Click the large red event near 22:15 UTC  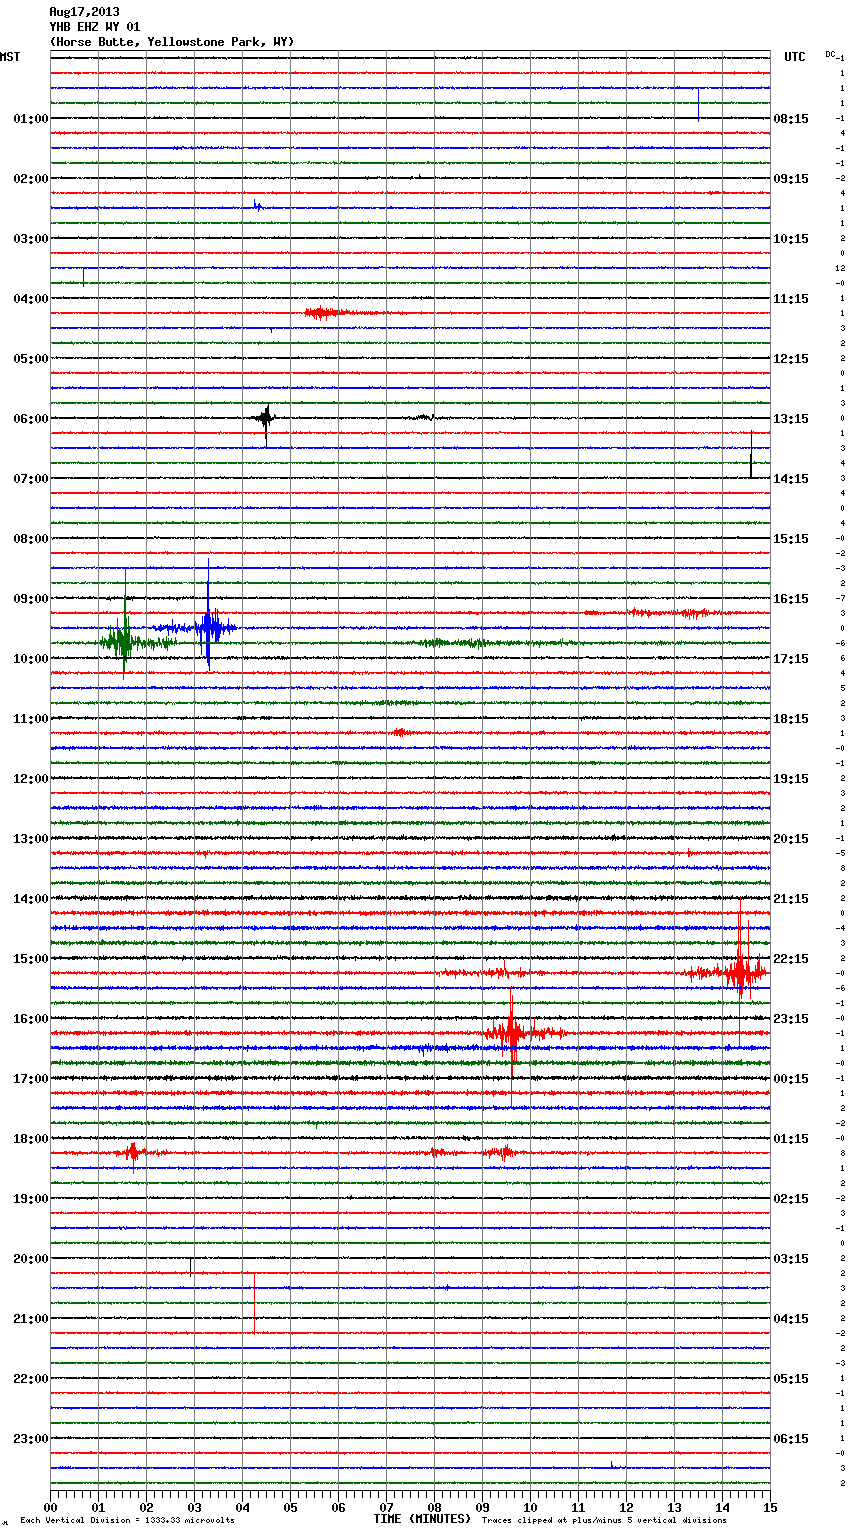[740, 972]
